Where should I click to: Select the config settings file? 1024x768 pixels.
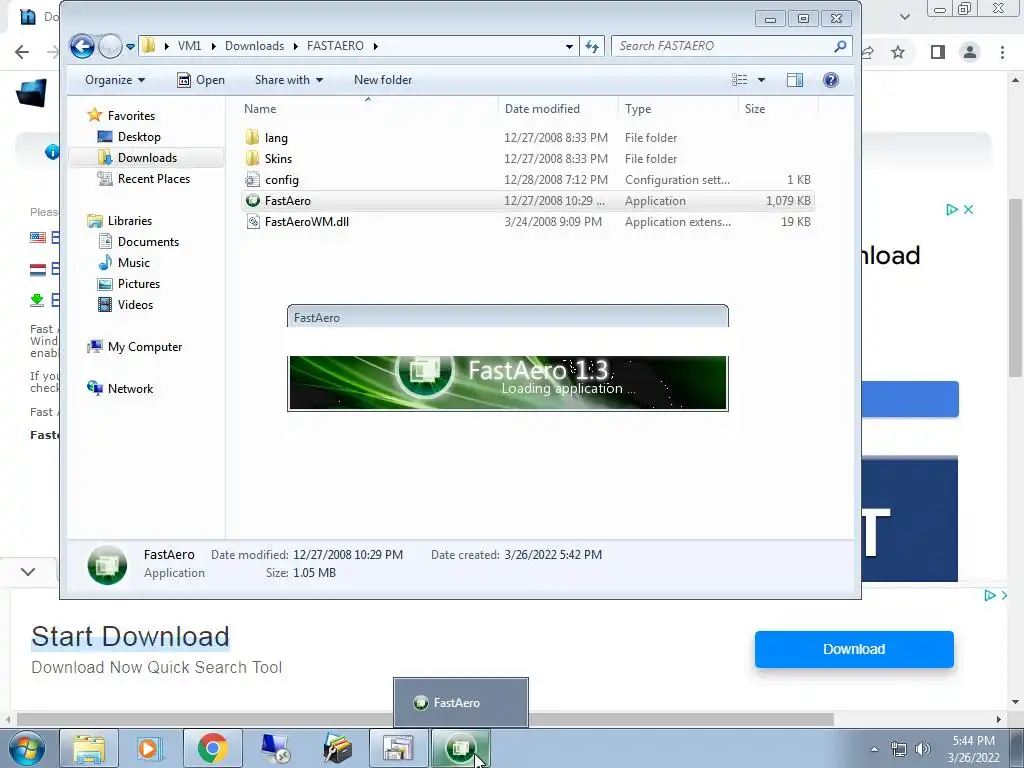tap(528, 180)
